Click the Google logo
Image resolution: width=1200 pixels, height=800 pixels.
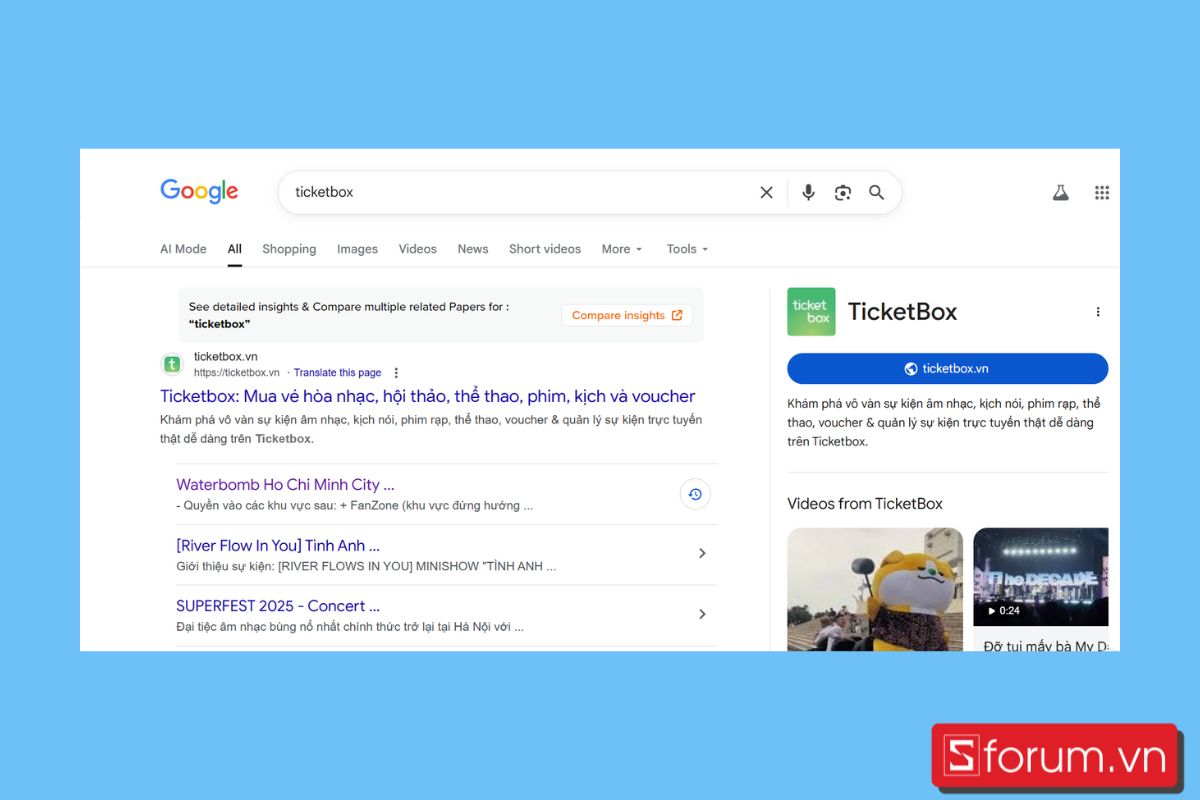[x=199, y=191]
